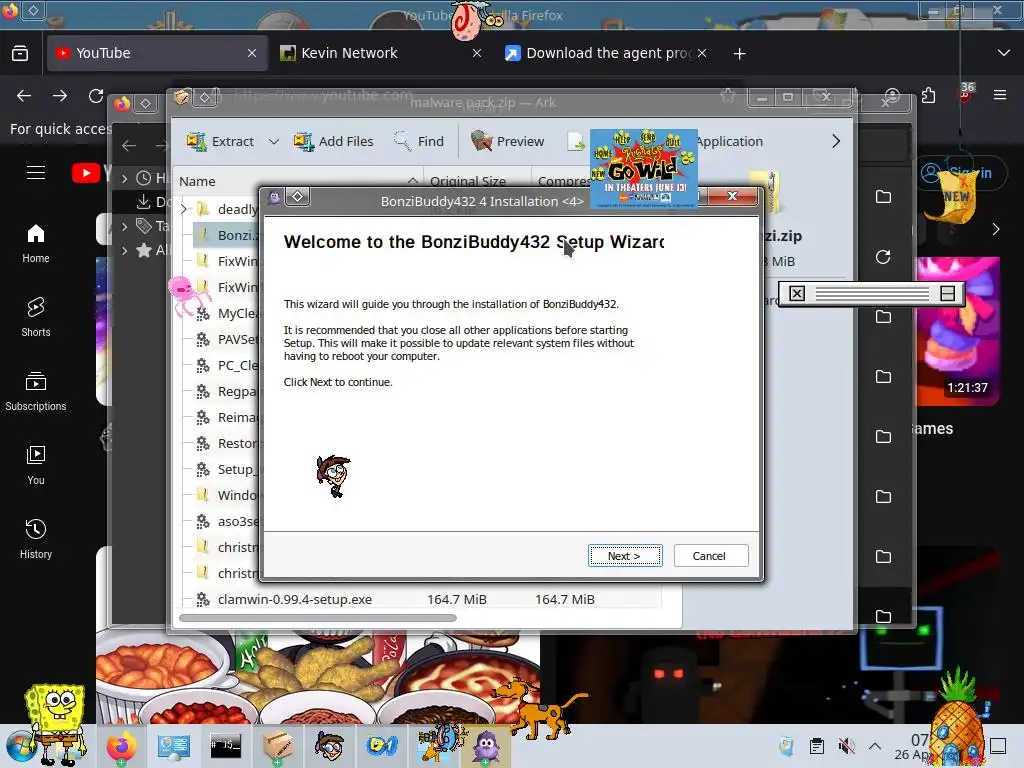The width and height of the screenshot is (1024, 768).
Task: Close the Kevin Network tab
Action: tap(477, 53)
